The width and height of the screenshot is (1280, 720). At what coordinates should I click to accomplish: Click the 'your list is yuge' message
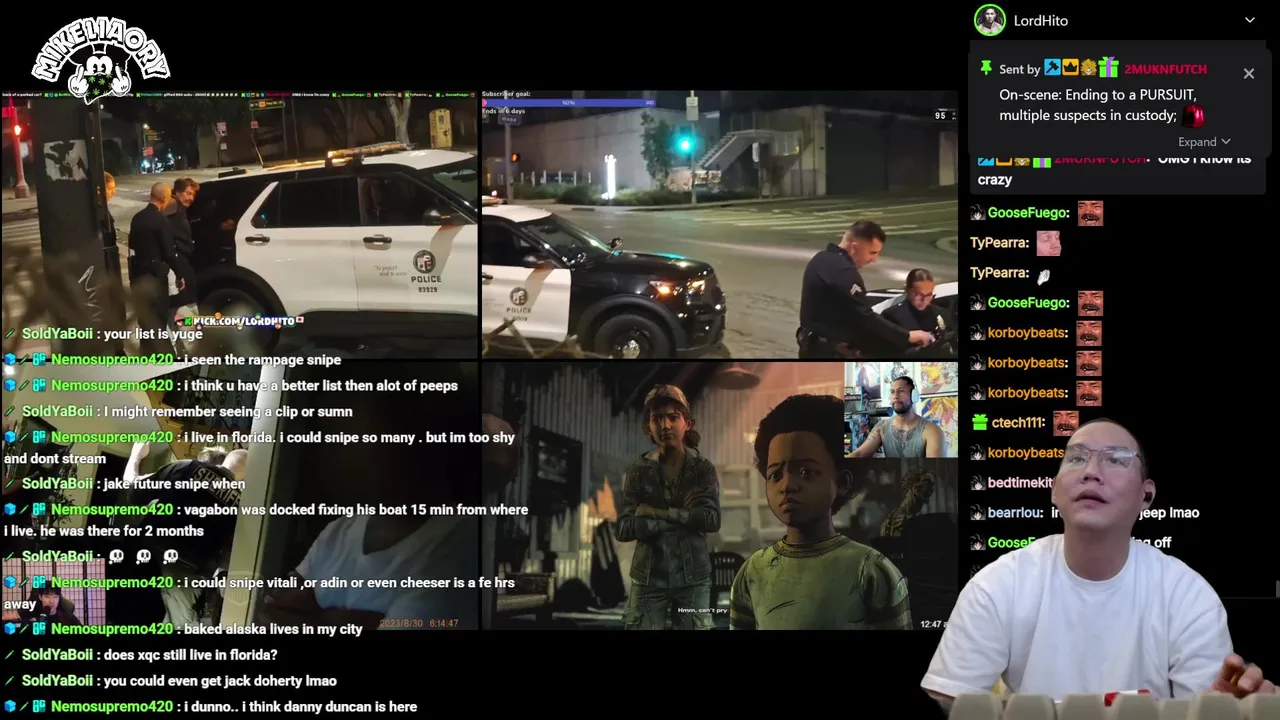tap(153, 334)
